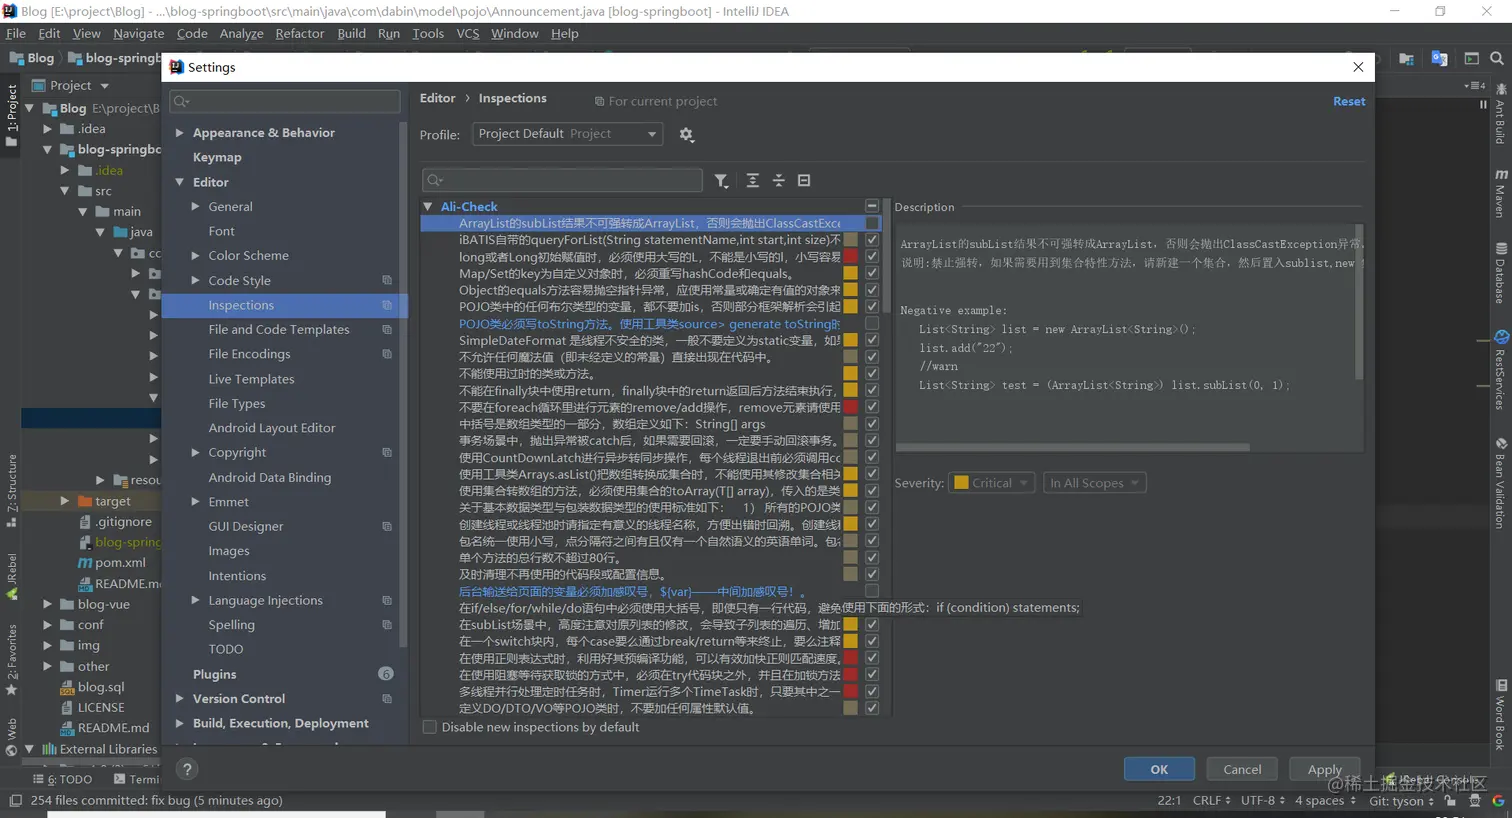Open the Tools menu
Screen dimensions: 1512x818
click(x=428, y=33)
